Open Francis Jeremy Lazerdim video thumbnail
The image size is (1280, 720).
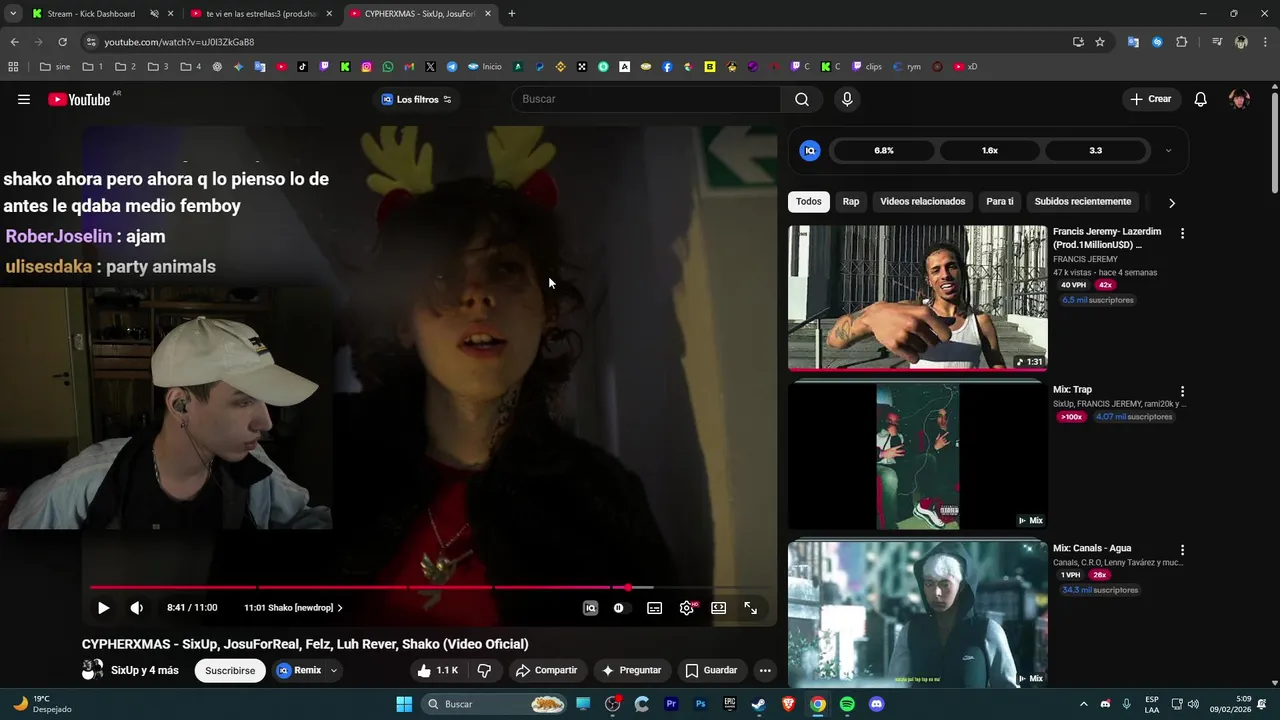pos(918,298)
